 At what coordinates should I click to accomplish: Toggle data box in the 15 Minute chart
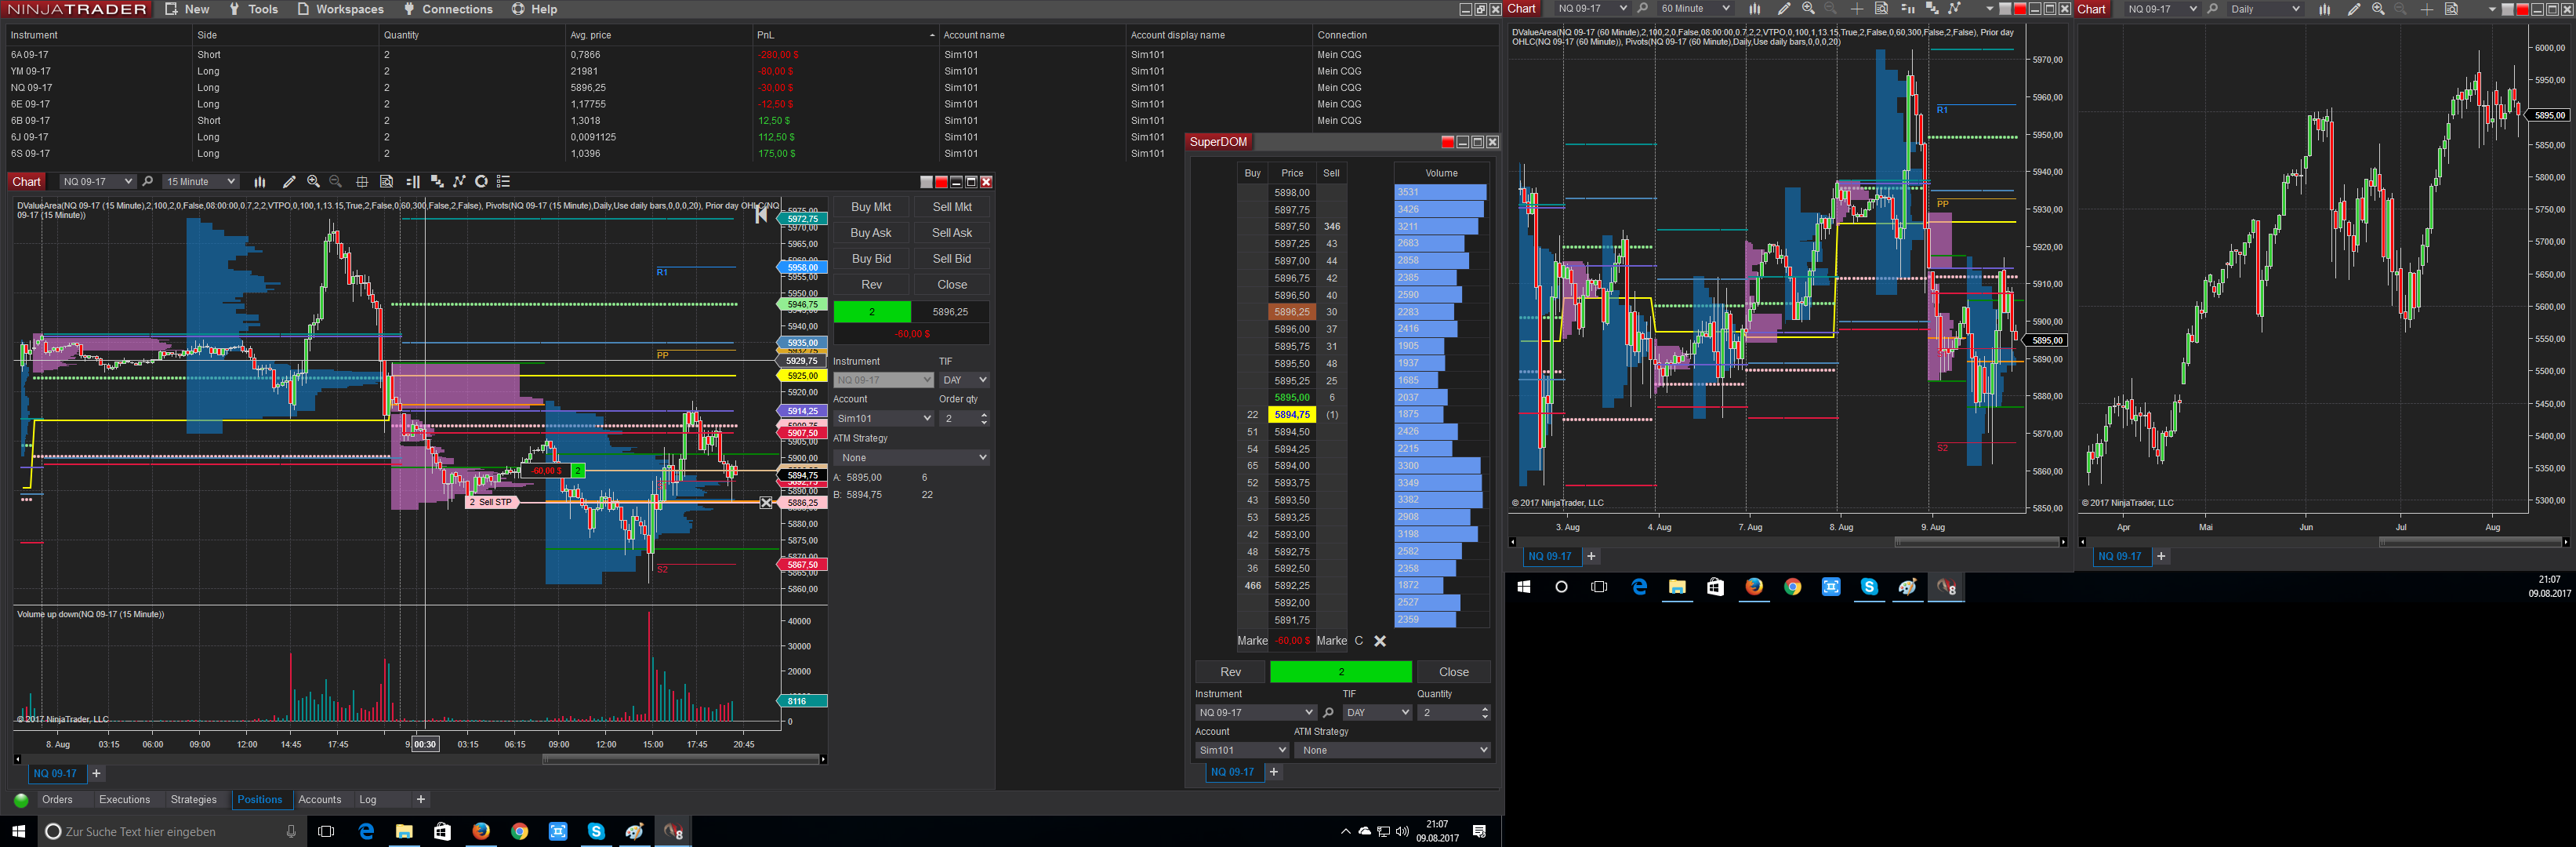pos(387,182)
